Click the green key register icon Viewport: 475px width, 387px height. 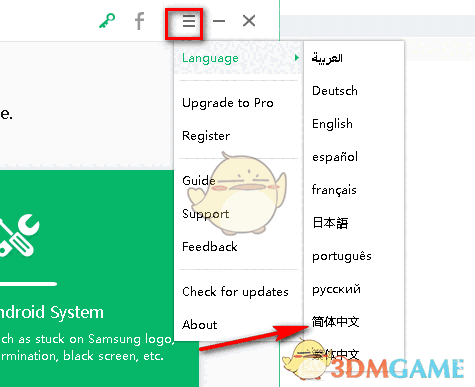(x=107, y=21)
